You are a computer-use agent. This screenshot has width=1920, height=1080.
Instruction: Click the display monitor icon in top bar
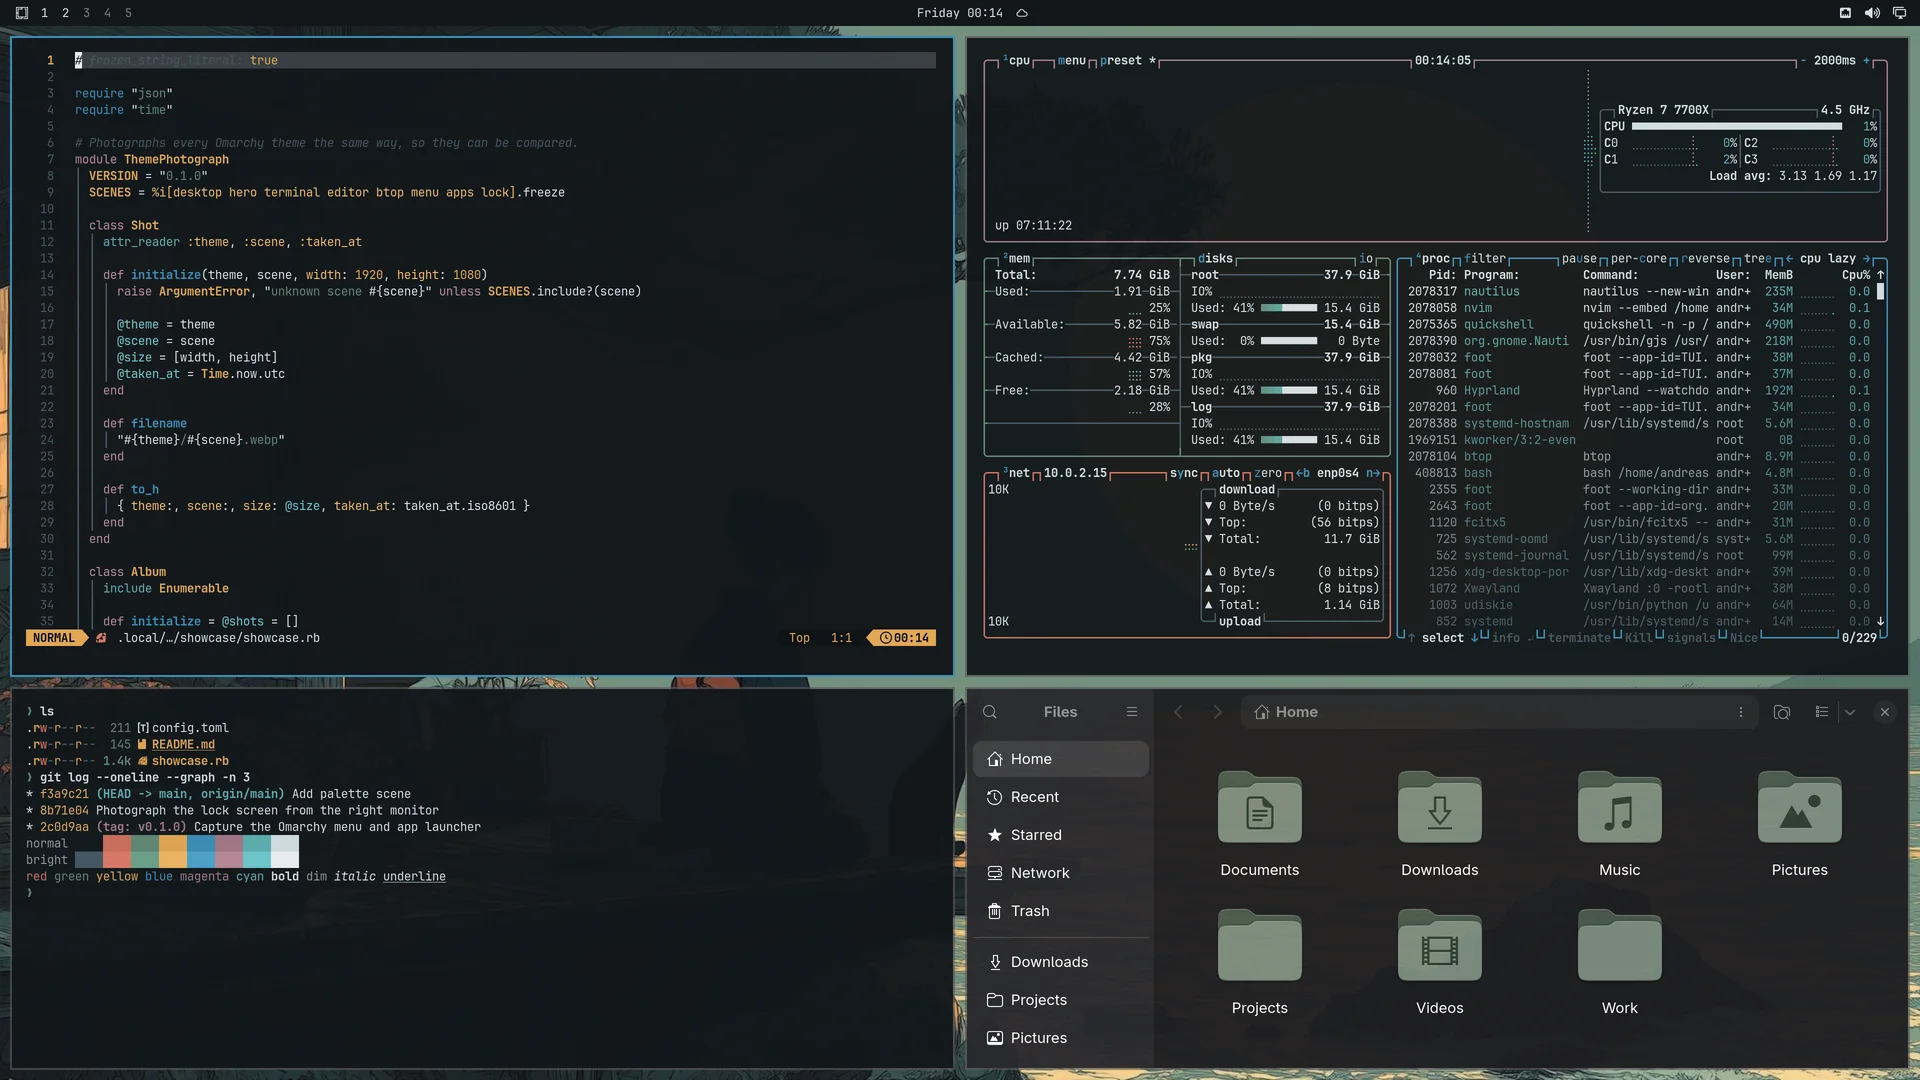1899,13
